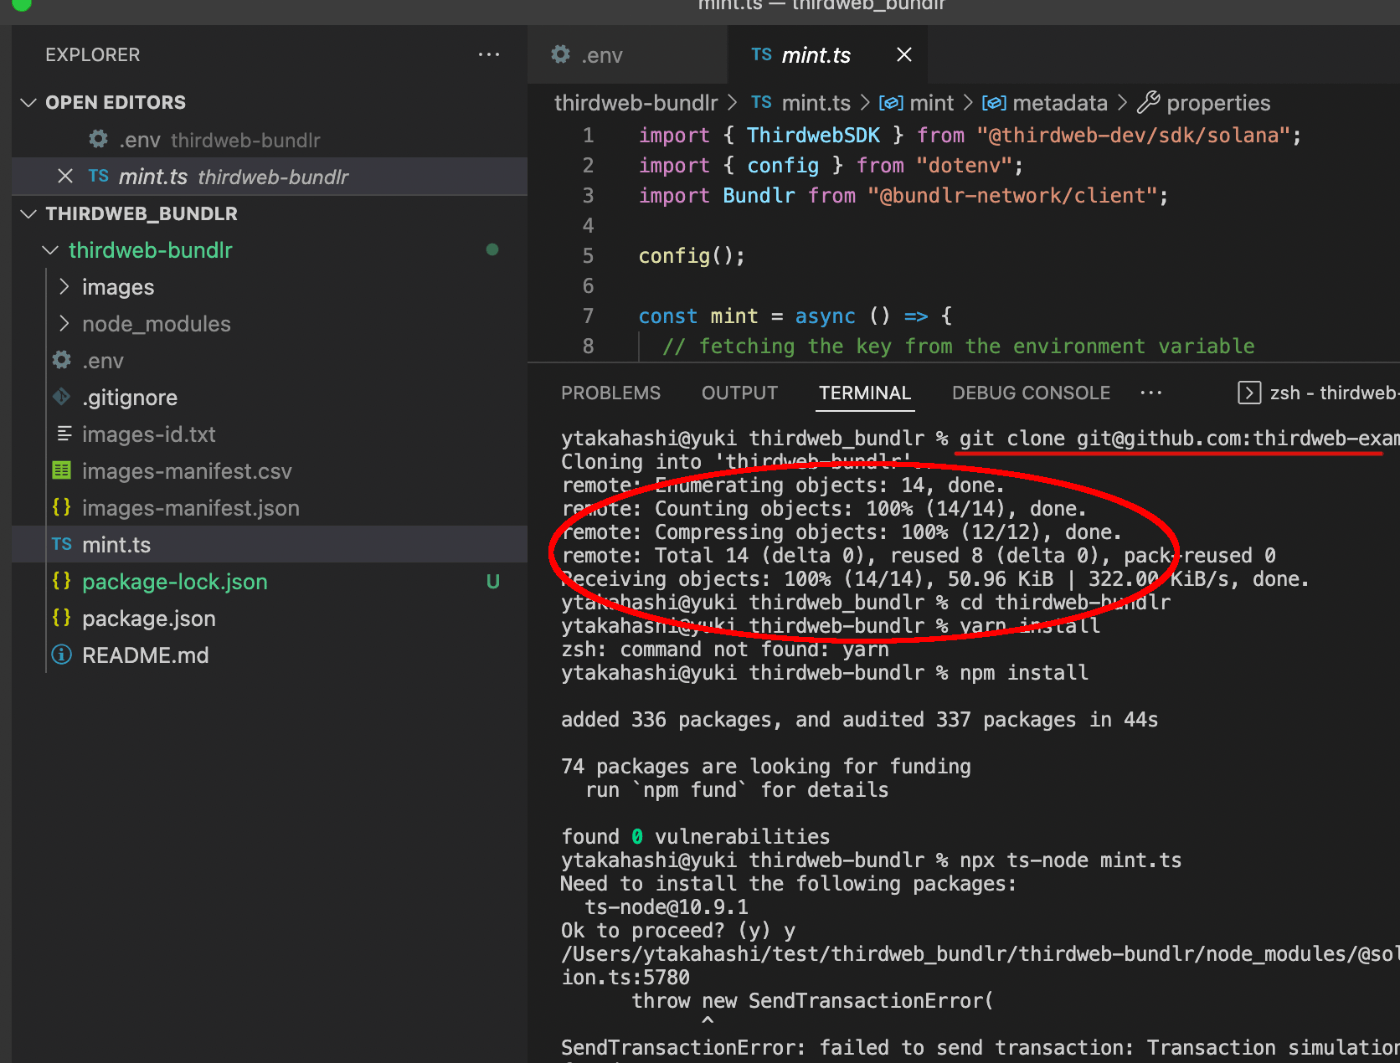Click untracked U badge on package-lock.json
The width and height of the screenshot is (1400, 1063).
(x=493, y=581)
